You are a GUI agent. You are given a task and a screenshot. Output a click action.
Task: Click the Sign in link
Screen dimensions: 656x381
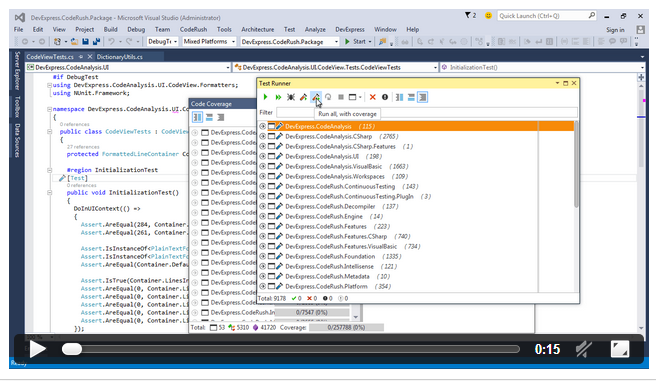pos(615,30)
